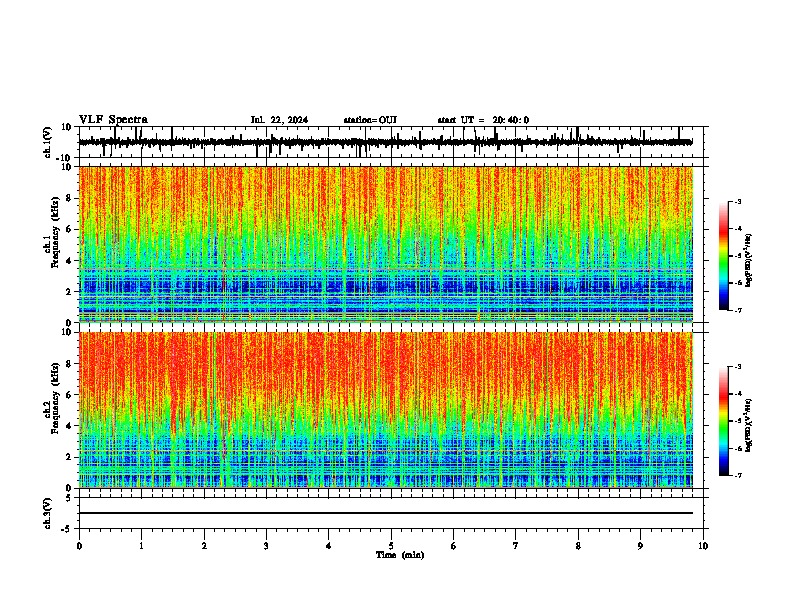Image resolution: width=792 pixels, height=612 pixels.
Task: Click the "Time (min)" x-axis label
Action: (x=400, y=555)
